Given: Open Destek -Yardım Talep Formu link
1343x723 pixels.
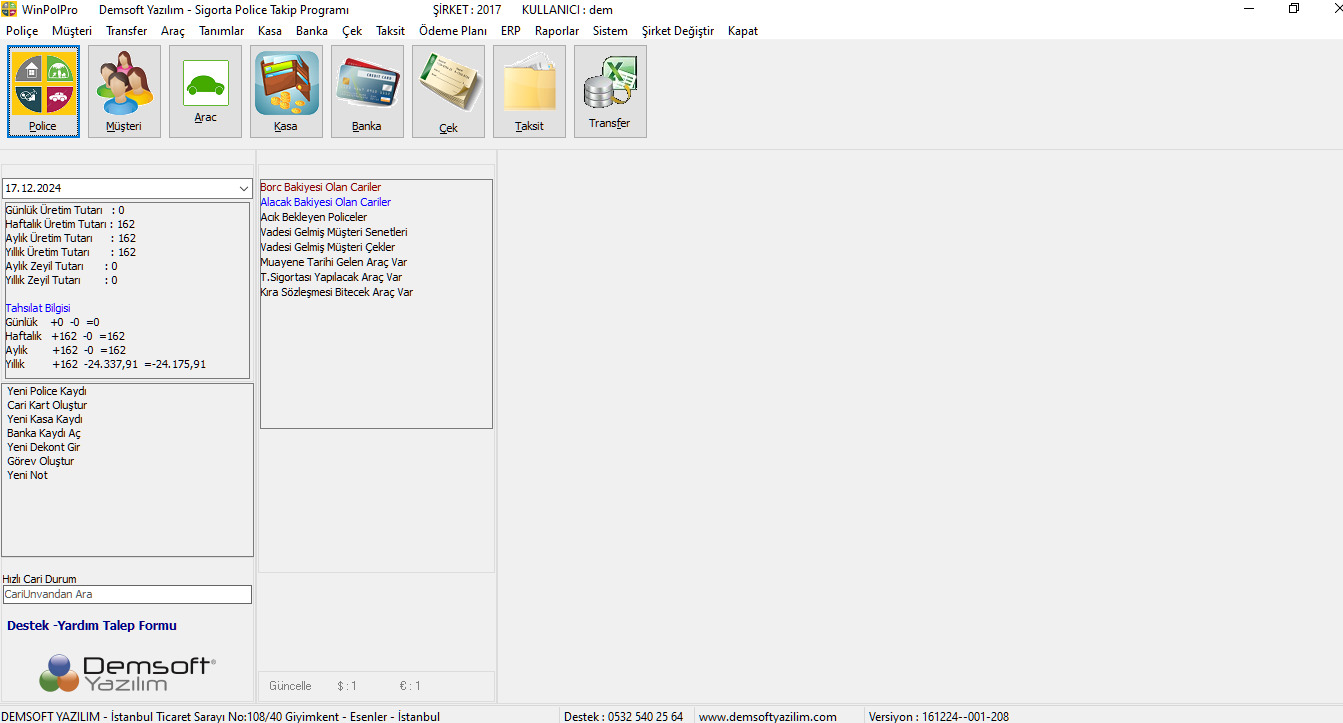Looking at the screenshot, I should click(x=92, y=626).
